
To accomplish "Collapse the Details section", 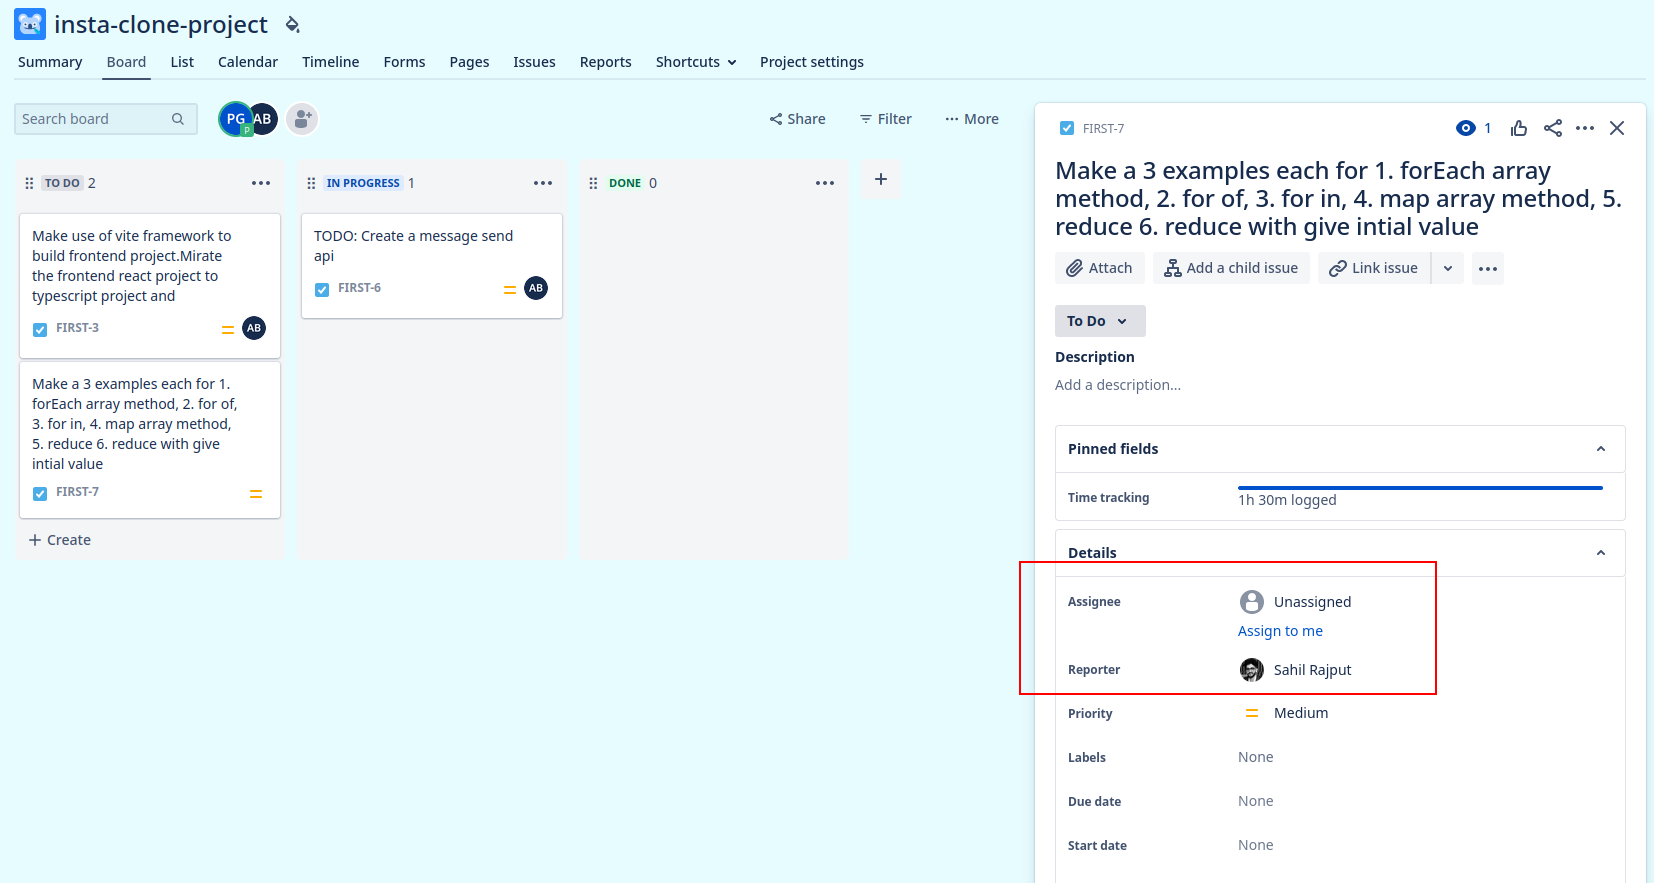I will (1601, 553).
